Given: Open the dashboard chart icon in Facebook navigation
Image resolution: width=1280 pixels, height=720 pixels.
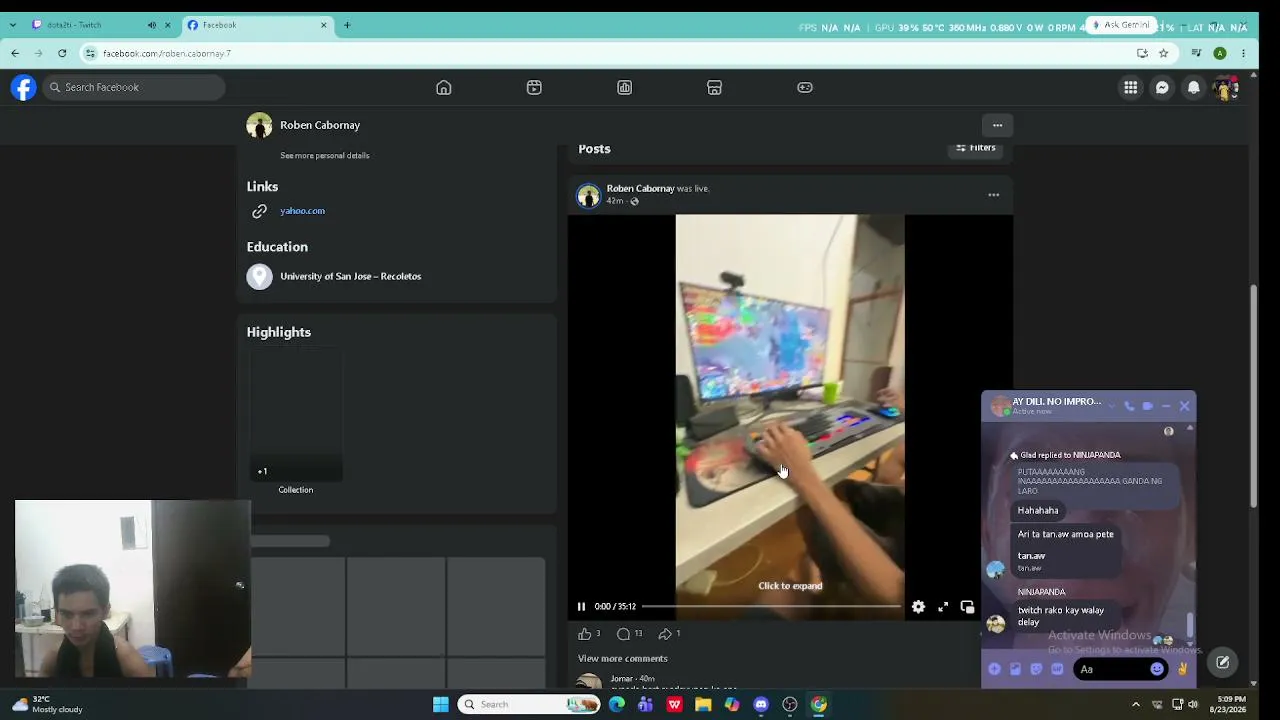Looking at the screenshot, I should pyautogui.click(x=624, y=88).
